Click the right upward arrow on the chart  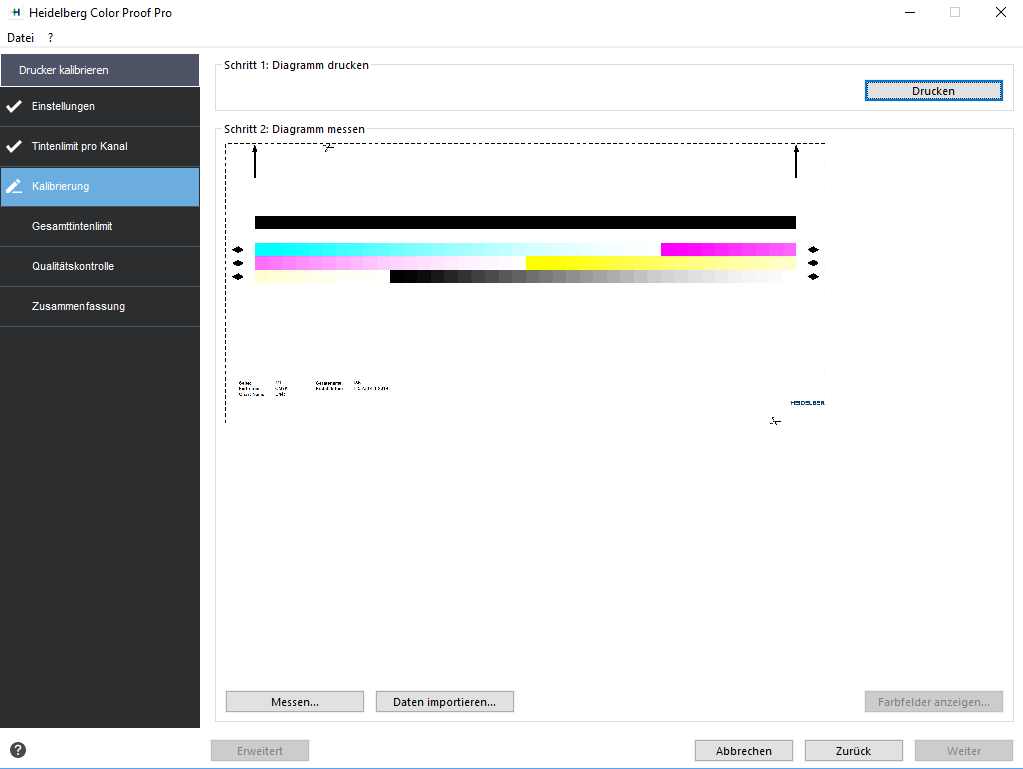796,161
